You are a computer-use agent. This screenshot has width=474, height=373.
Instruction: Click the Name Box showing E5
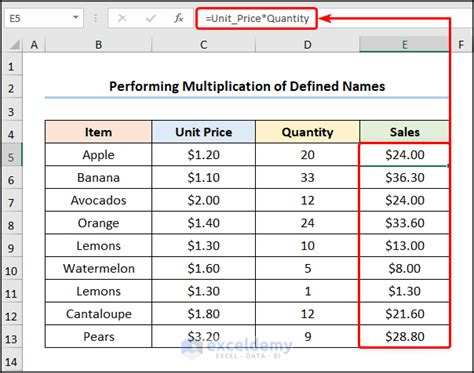[44, 18]
